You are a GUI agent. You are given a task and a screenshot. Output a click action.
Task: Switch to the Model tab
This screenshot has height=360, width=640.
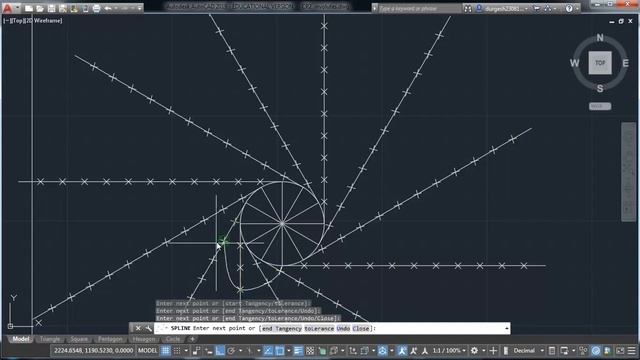pos(20,339)
